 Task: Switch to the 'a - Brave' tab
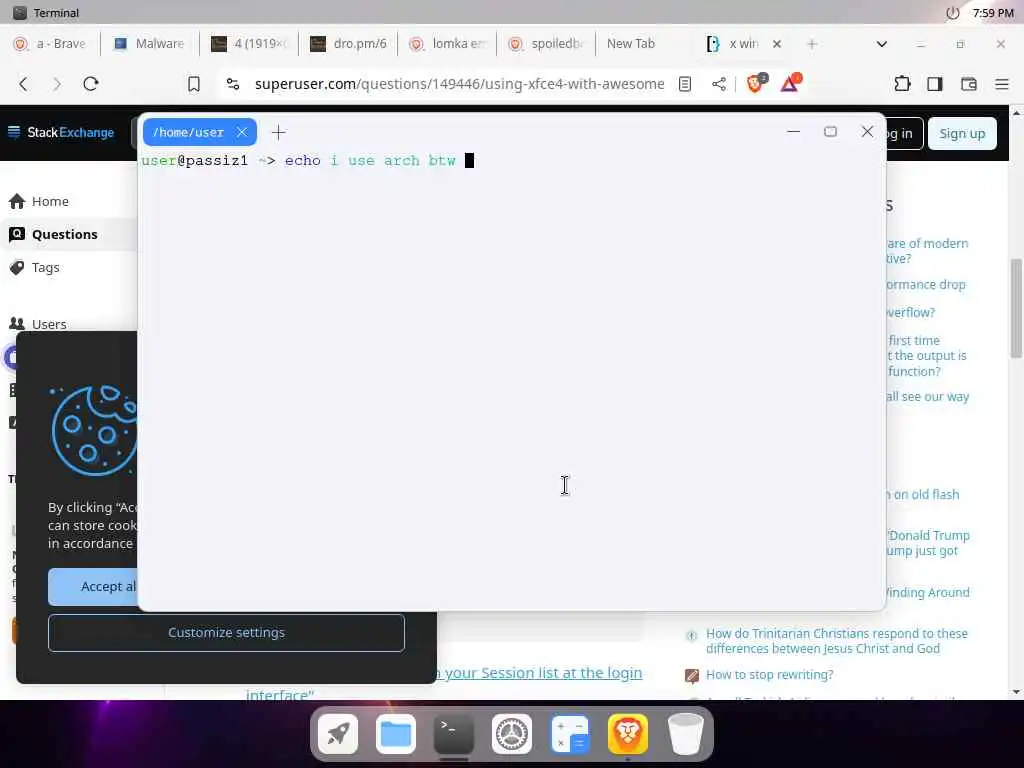point(51,44)
